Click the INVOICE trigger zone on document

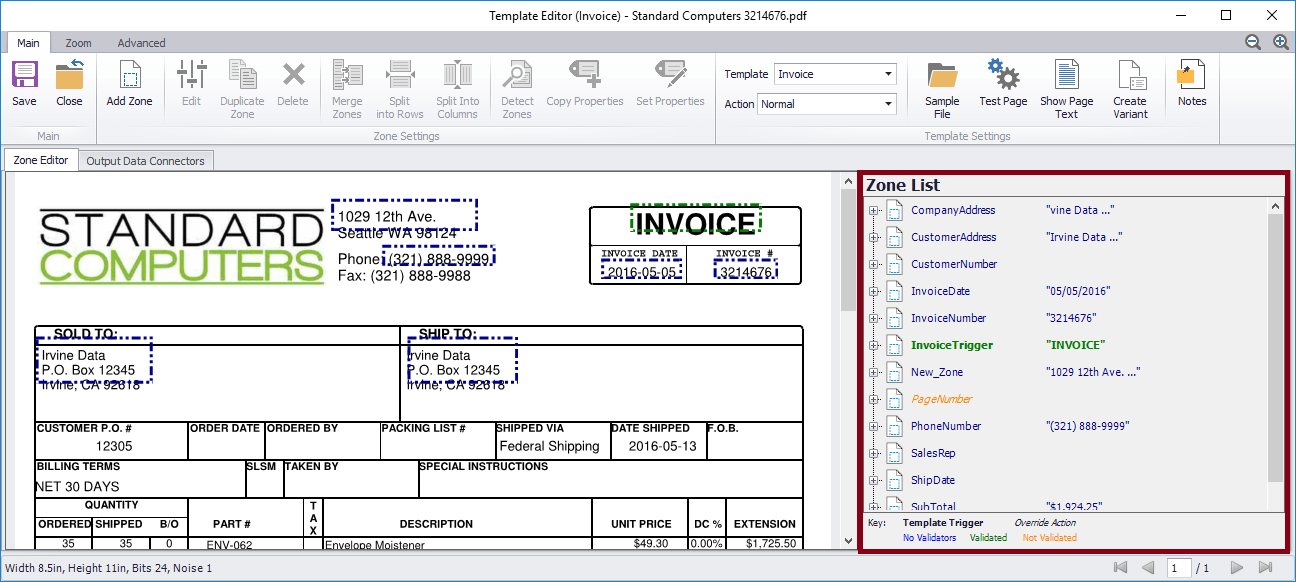click(696, 221)
